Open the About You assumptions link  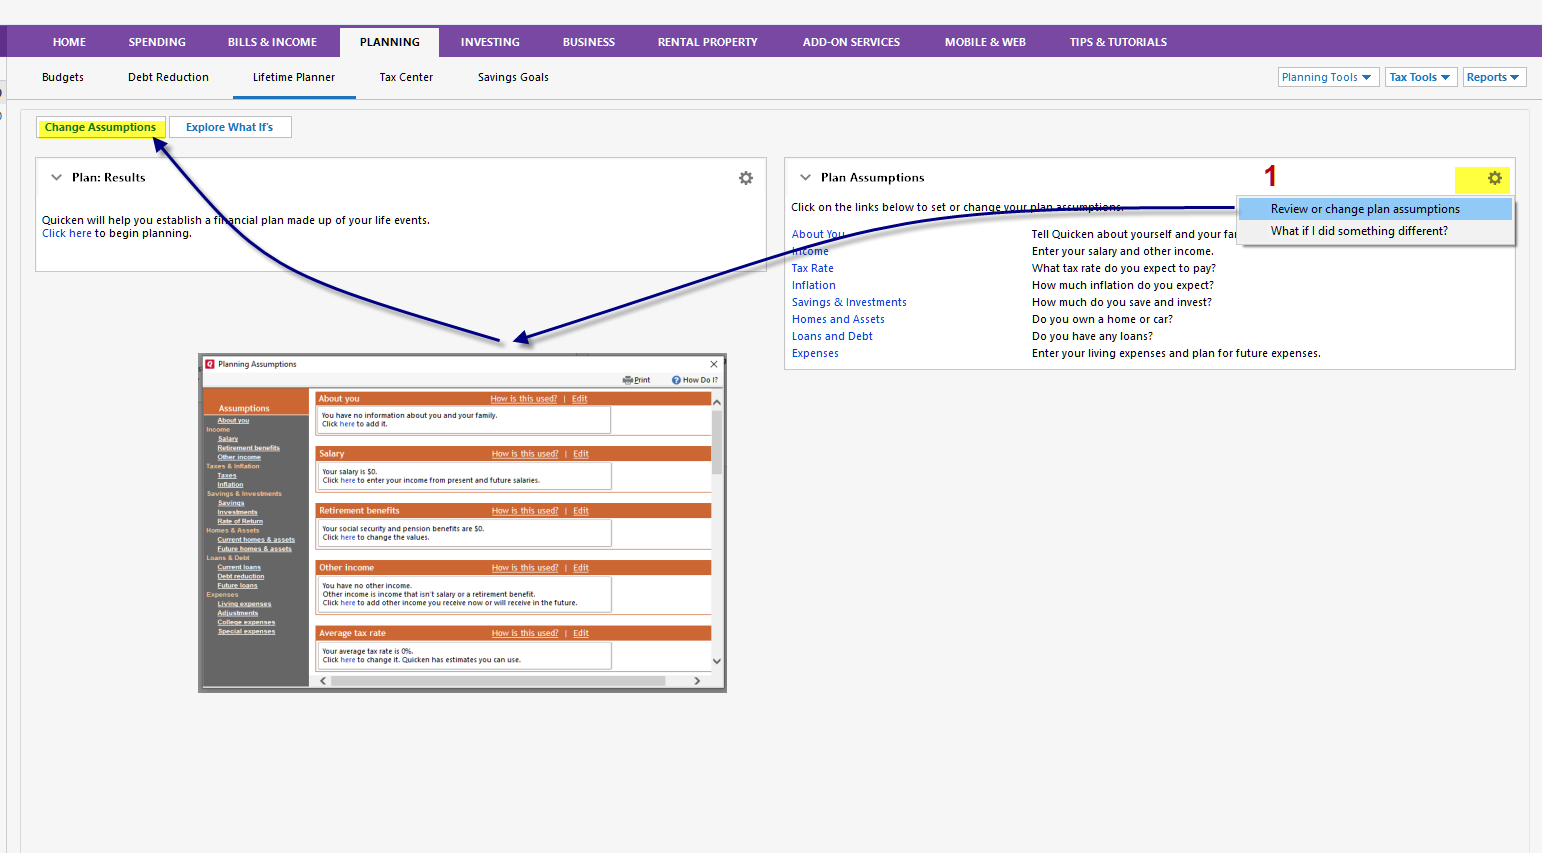tap(818, 234)
